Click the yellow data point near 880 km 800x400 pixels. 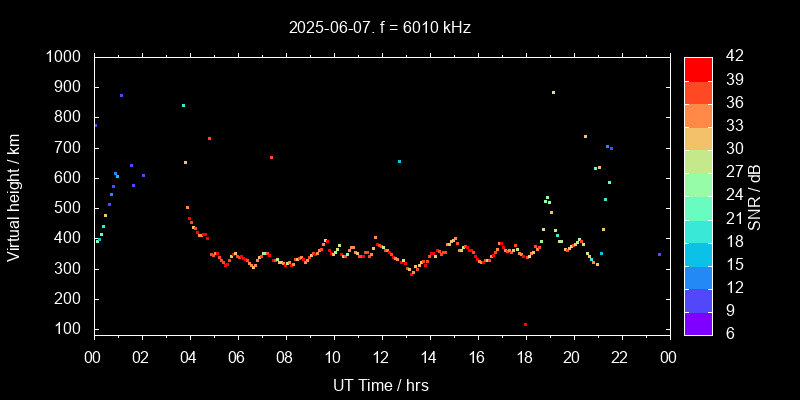point(553,92)
